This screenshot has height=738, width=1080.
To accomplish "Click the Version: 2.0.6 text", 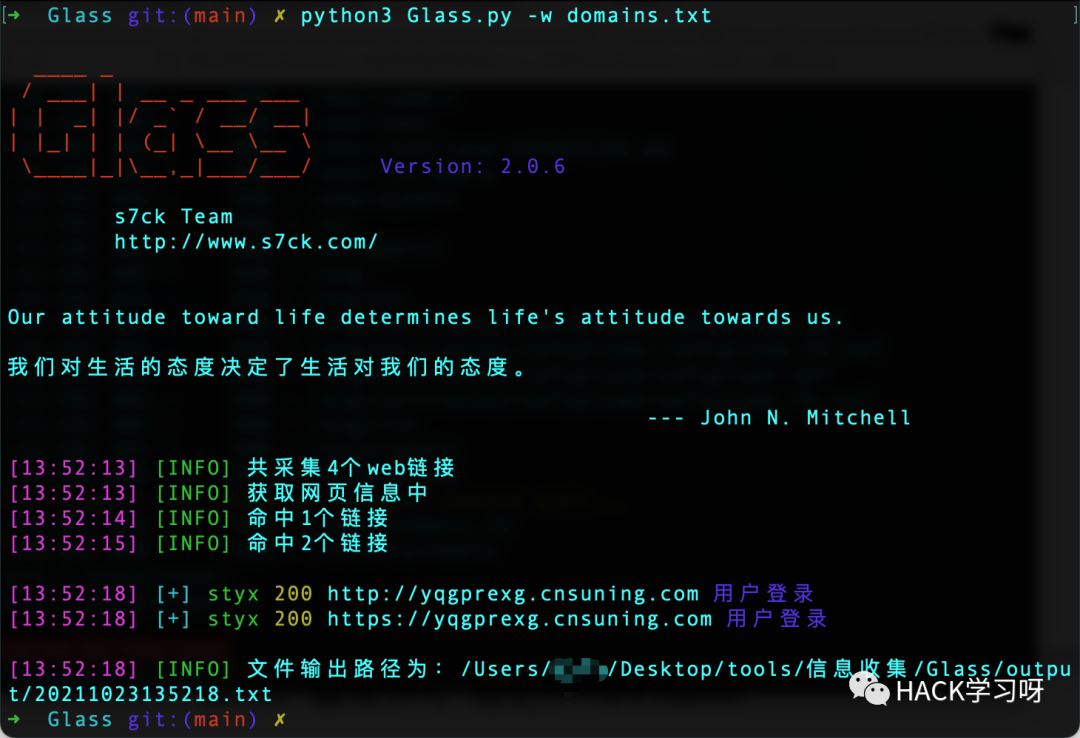I will (472, 166).
